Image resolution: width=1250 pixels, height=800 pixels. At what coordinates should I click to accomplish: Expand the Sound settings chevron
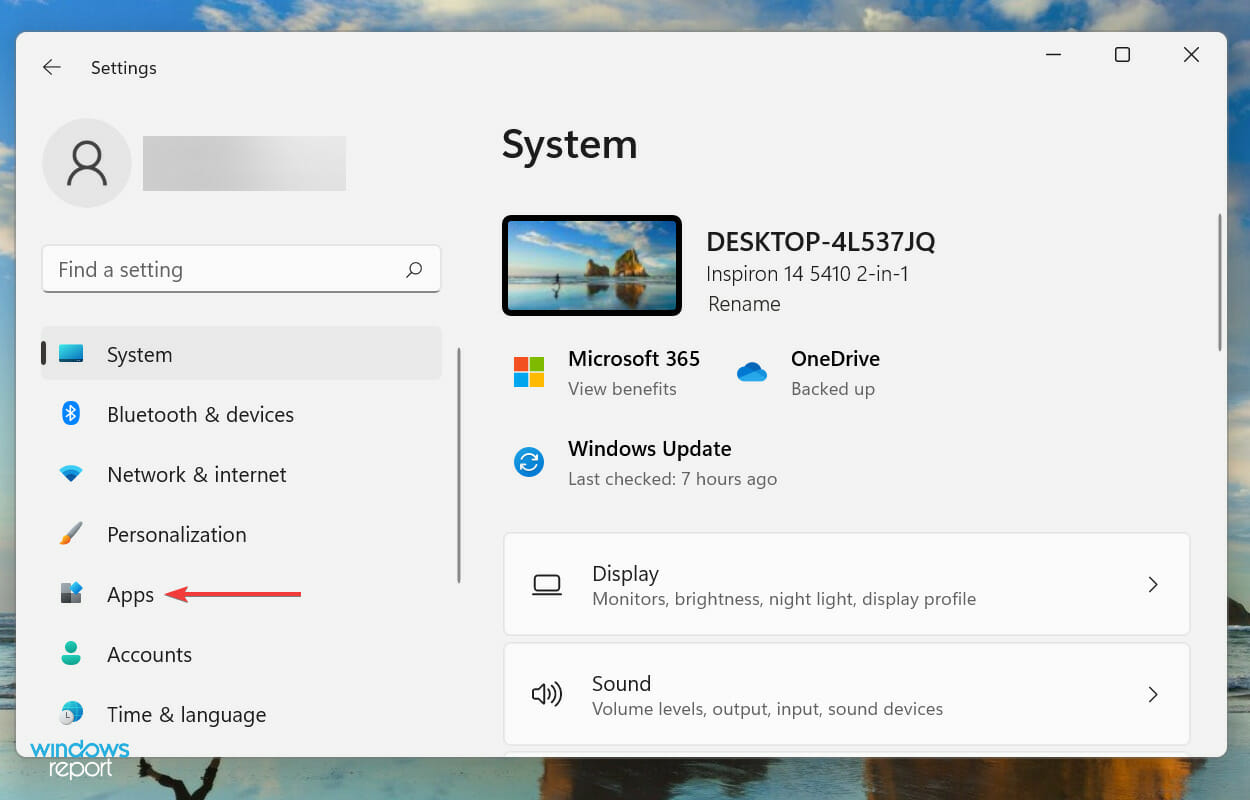1153,694
